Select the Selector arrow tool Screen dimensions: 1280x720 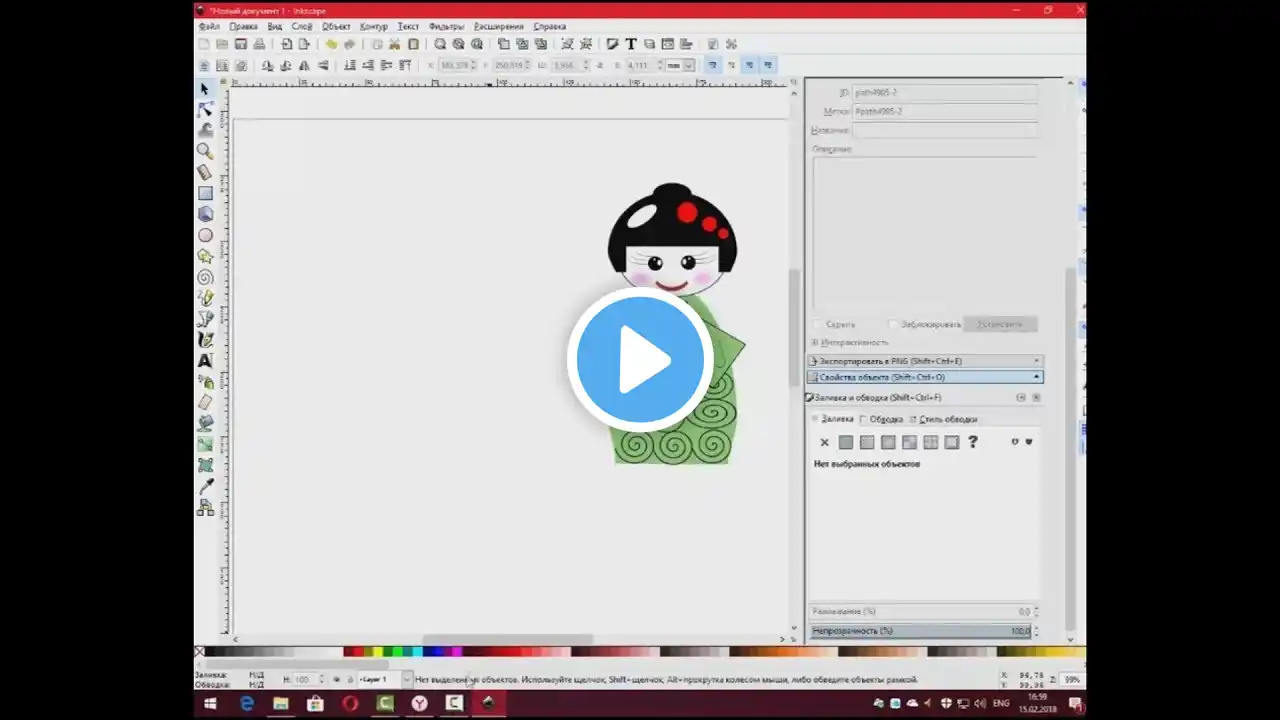205,89
